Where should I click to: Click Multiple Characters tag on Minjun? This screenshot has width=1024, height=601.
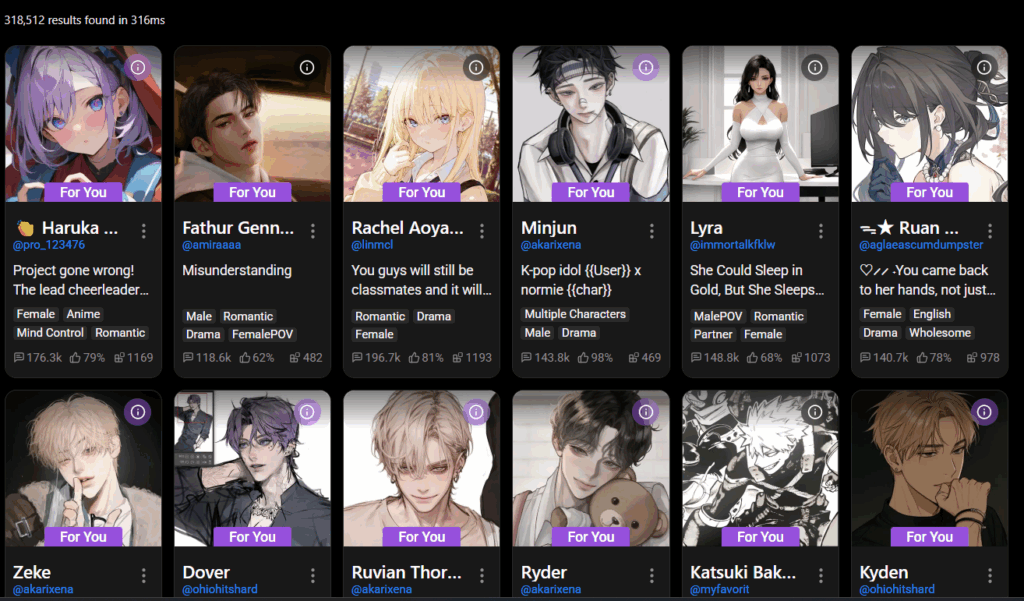pyautogui.click(x=575, y=314)
